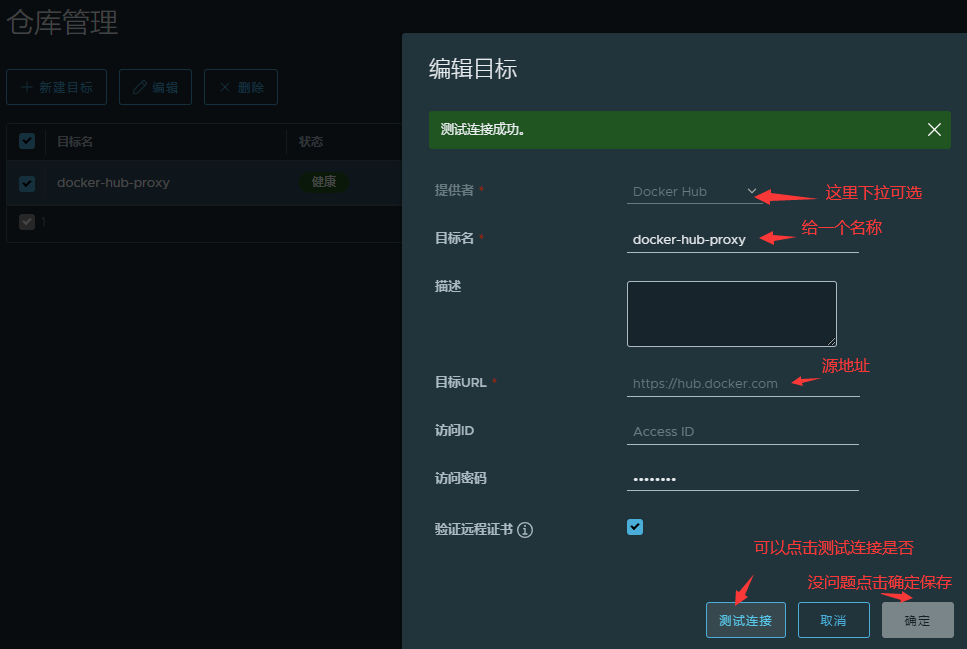The image size is (967, 649).
Task: Click the chevron arrow in provider select
Action: point(752,191)
